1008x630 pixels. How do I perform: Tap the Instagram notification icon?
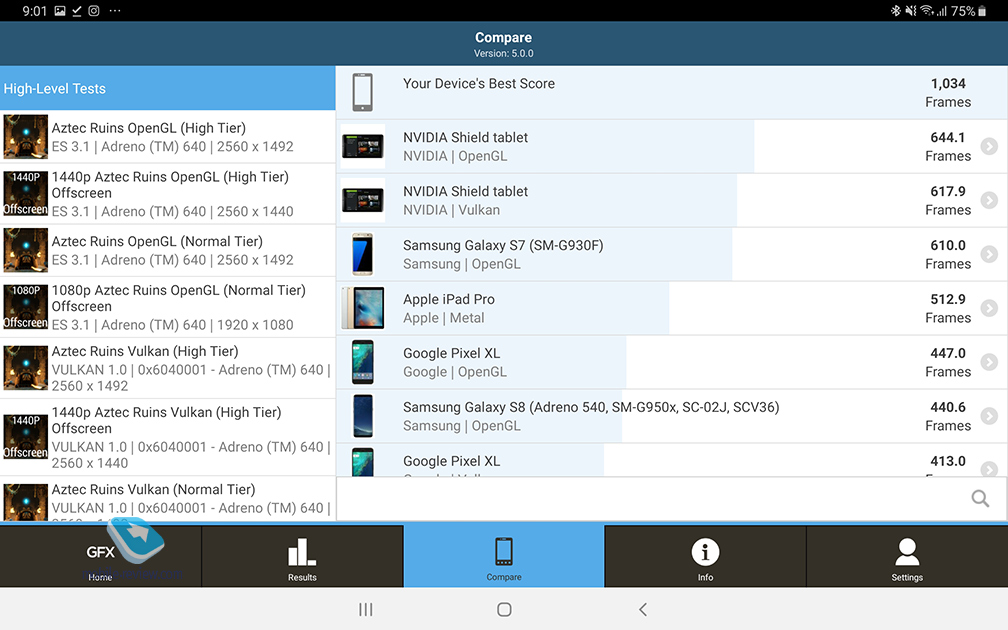(94, 11)
